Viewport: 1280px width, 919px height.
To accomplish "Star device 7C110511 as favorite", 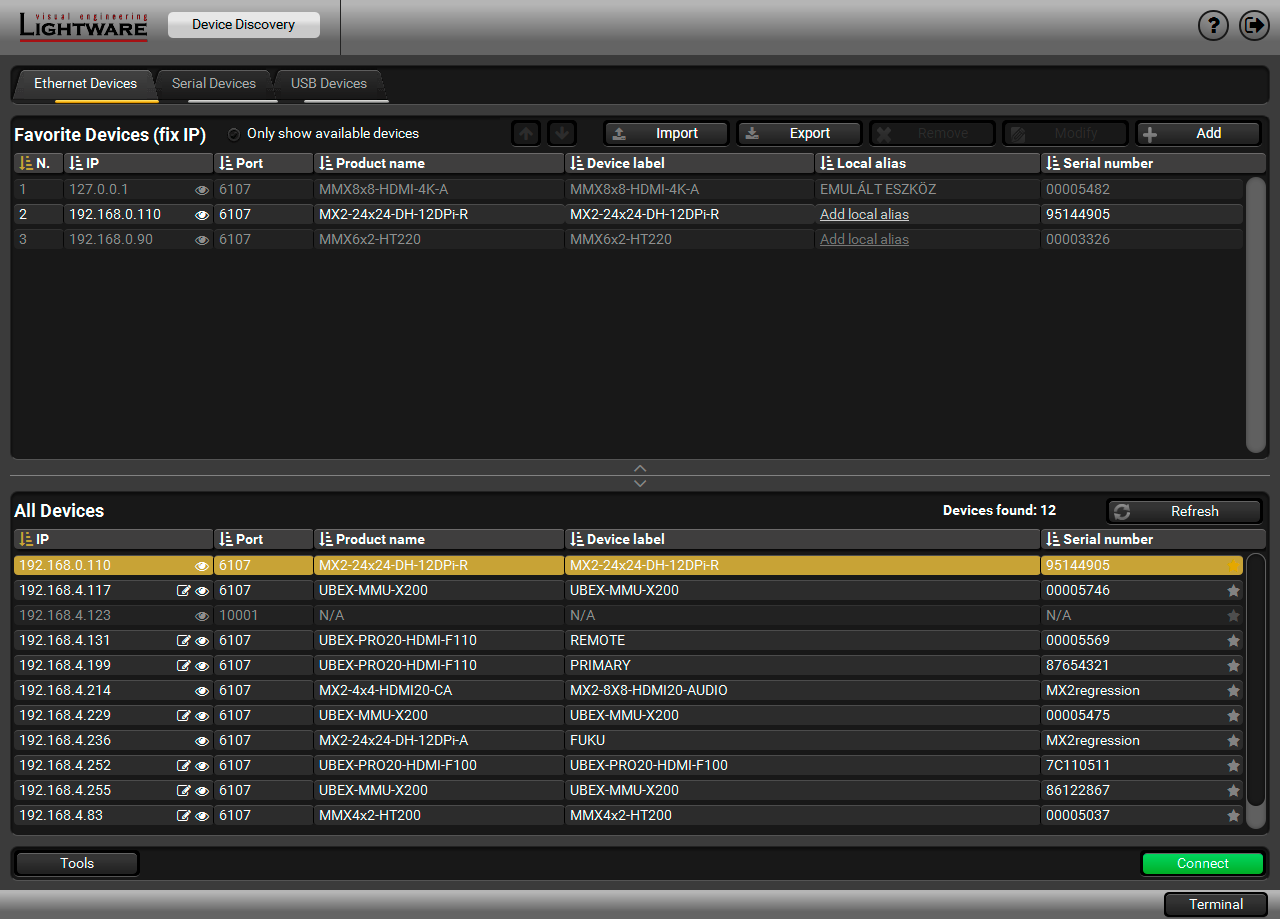I will pos(1233,766).
